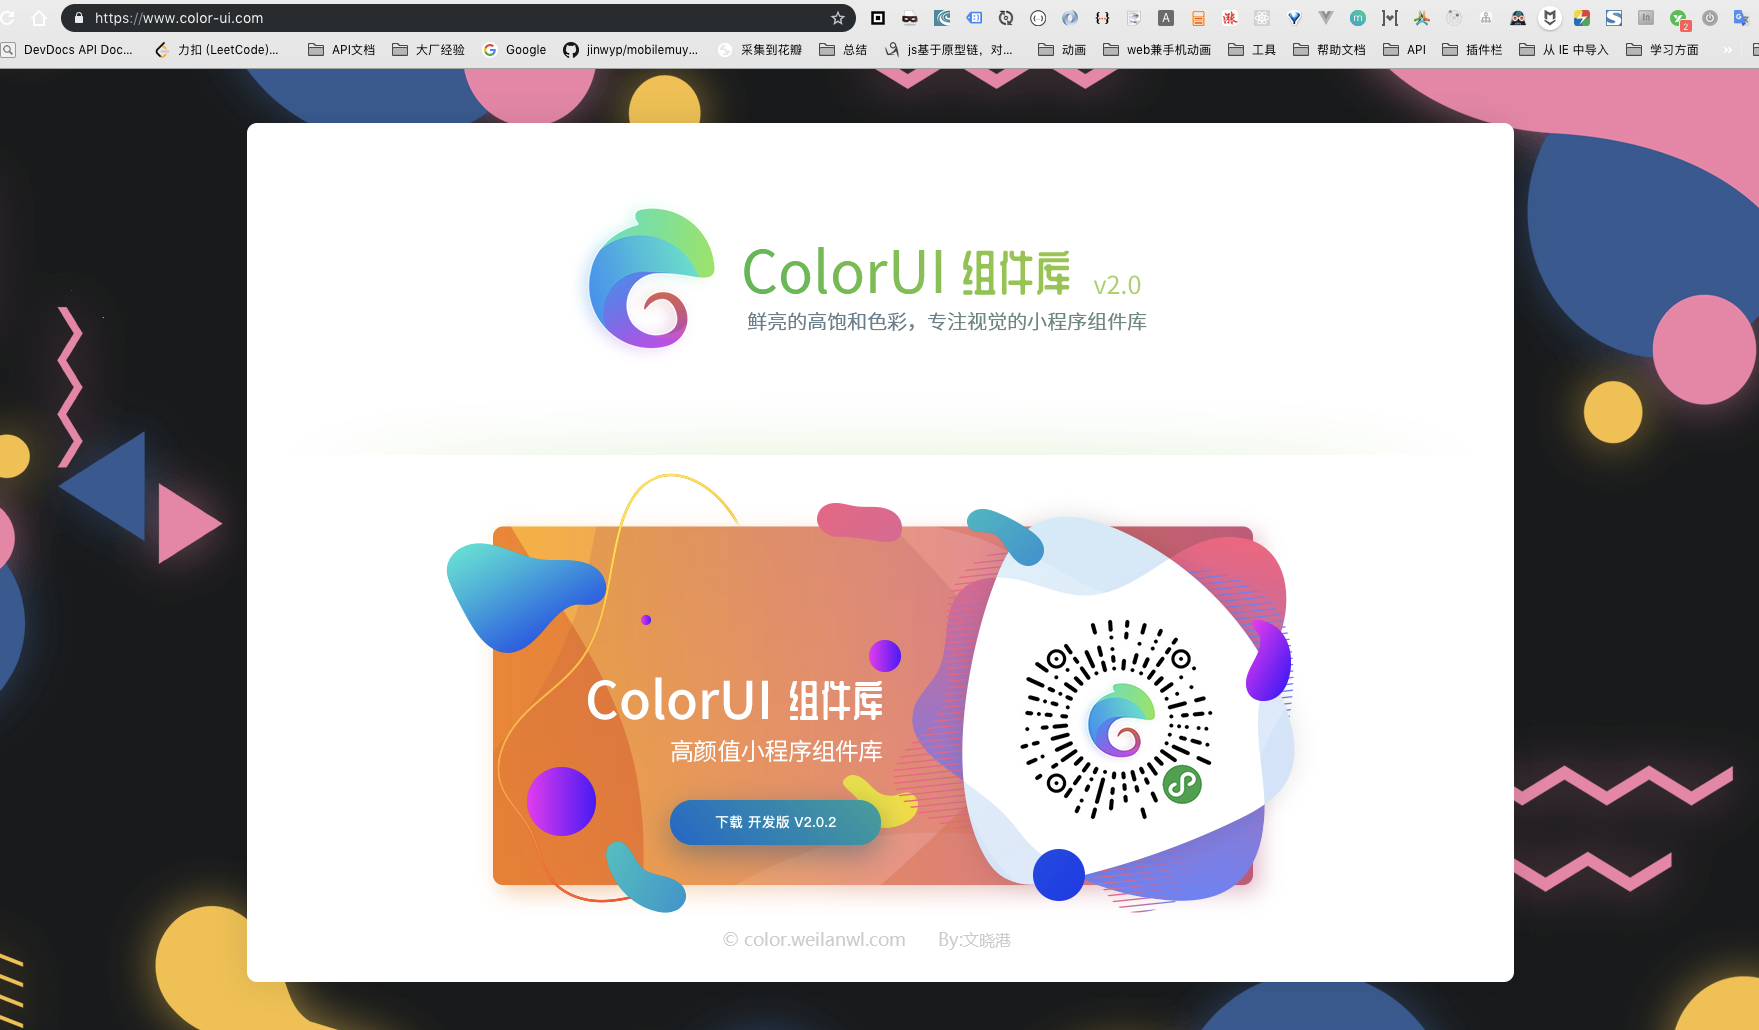Open the curly braces {} extension icon

coord(1102,18)
